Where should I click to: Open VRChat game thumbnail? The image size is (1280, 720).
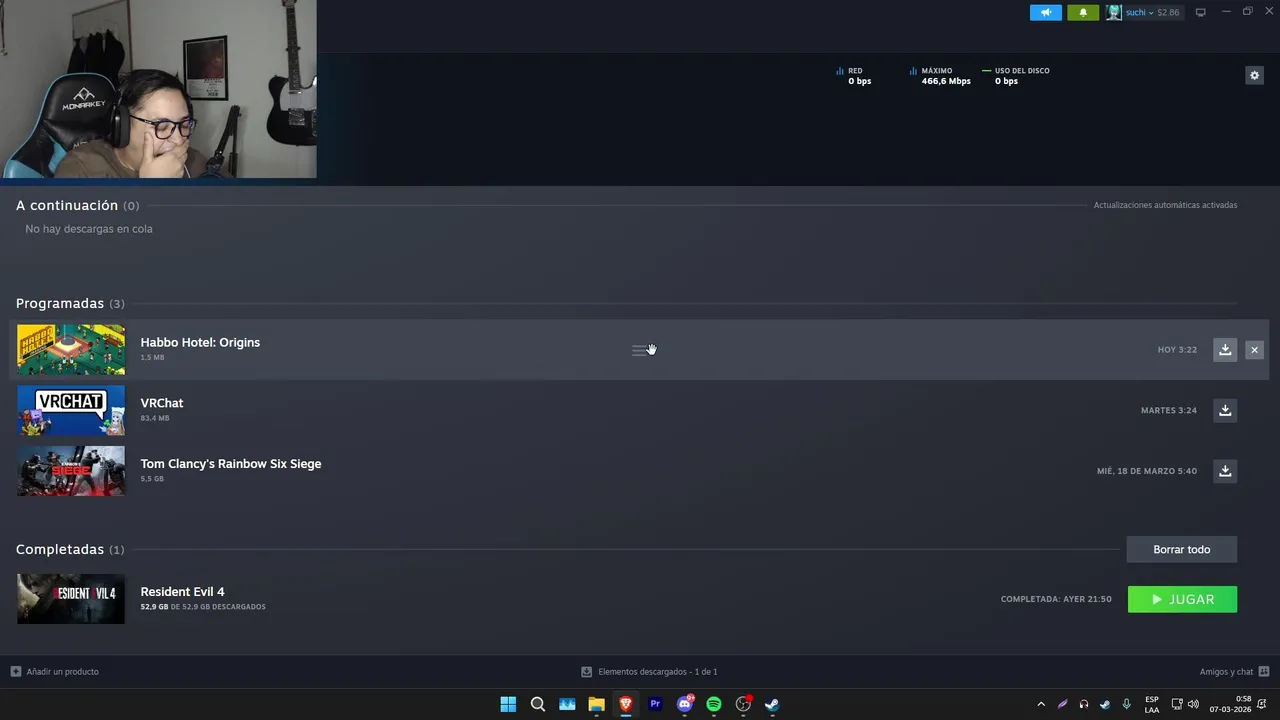coord(71,410)
